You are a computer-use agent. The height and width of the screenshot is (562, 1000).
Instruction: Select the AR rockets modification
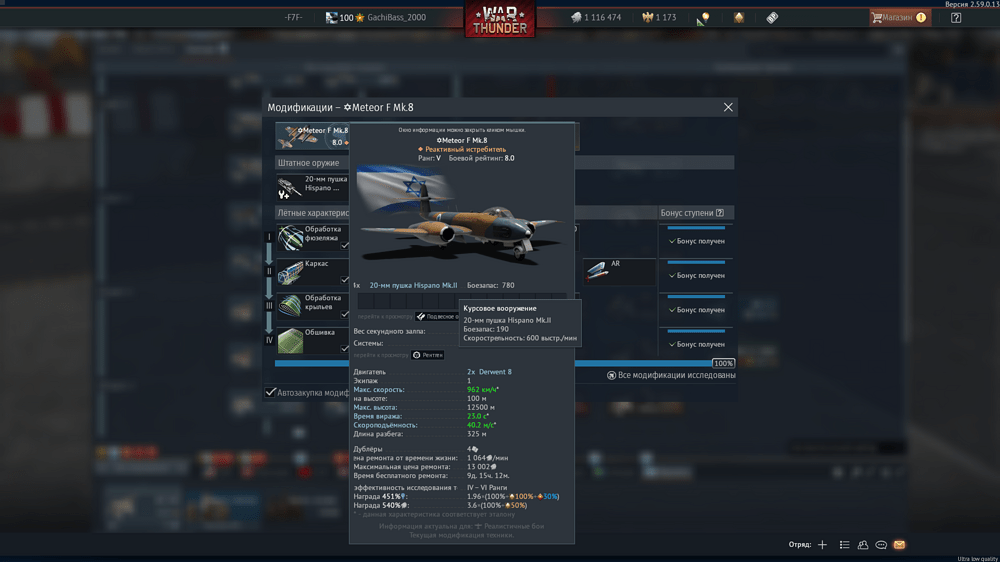click(619, 271)
